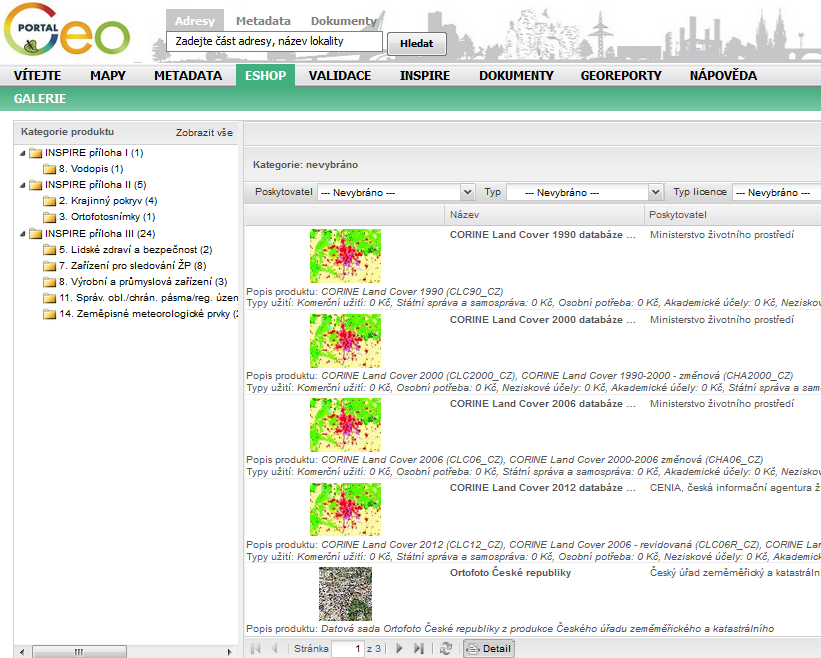Viewport: 821px width, 658px height.
Task: Click CORINE Land Cover 2012 thumbnail
Action: pyautogui.click(x=345, y=509)
